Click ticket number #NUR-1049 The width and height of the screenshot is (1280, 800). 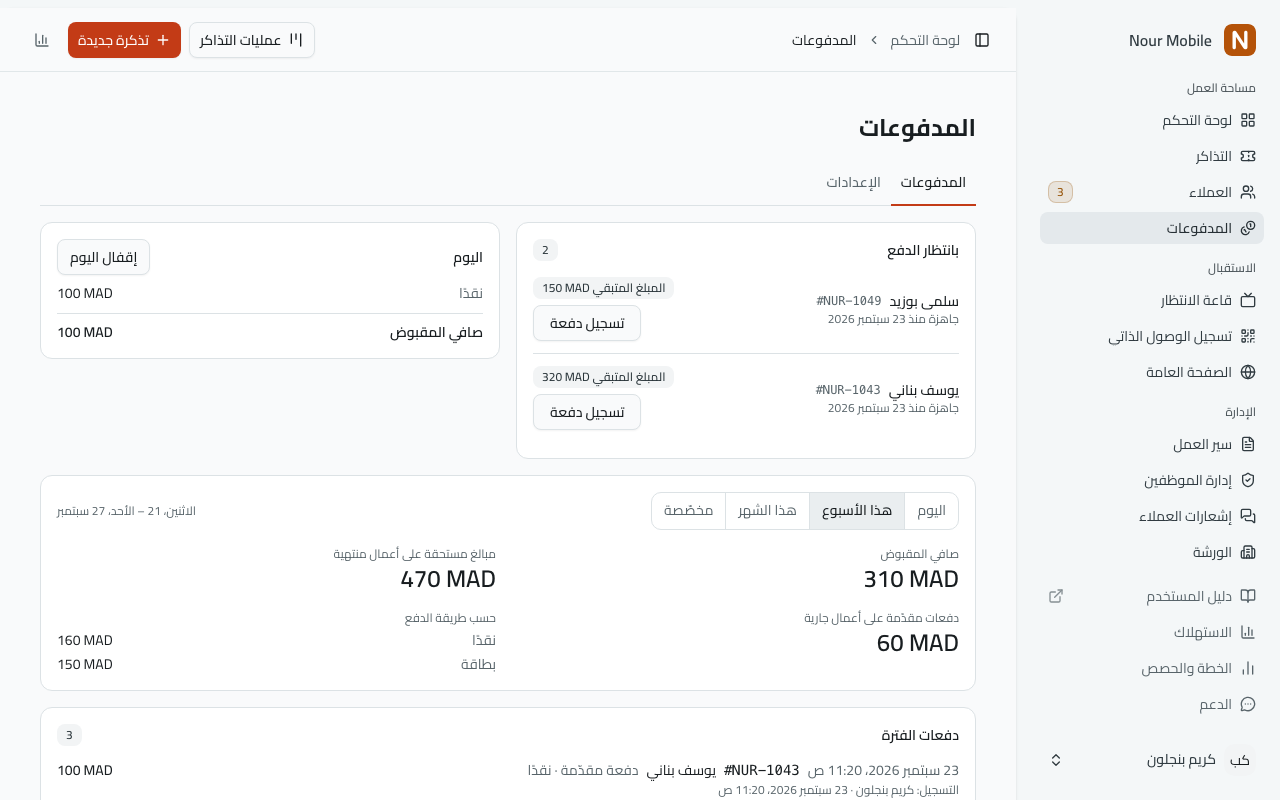coord(849,301)
